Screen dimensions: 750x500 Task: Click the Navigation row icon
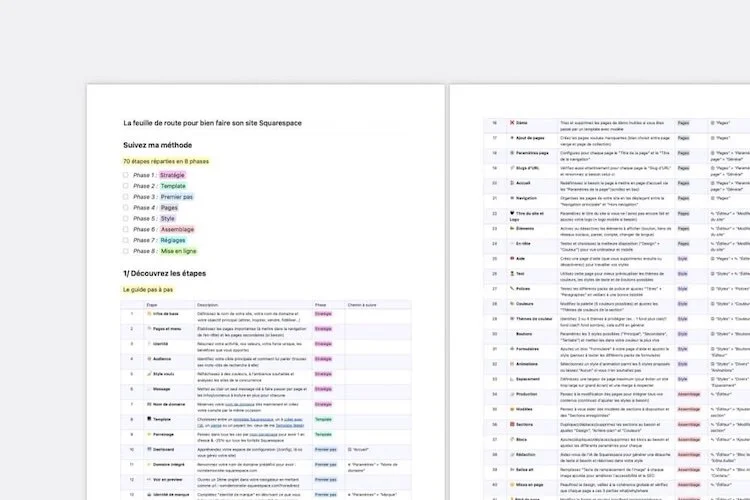[512, 198]
